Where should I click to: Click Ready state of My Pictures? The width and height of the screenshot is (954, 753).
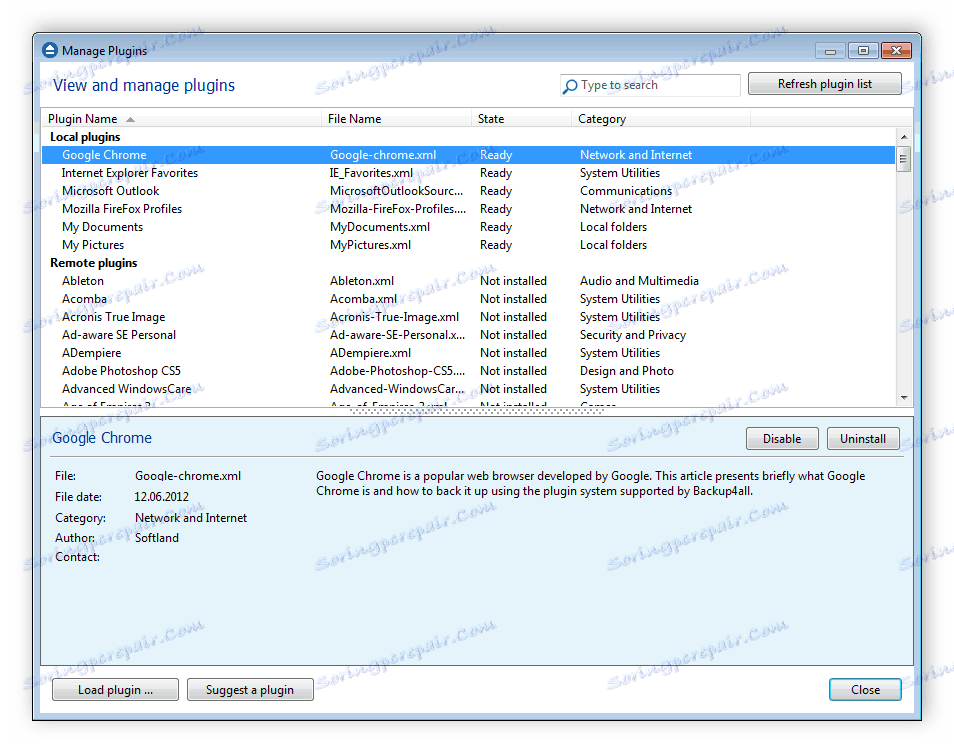click(x=496, y=245)
